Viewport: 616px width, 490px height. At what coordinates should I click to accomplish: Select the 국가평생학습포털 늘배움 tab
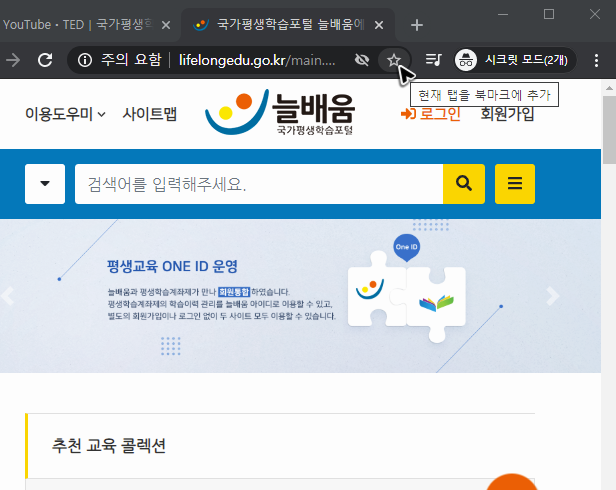[x=290, y=25]
